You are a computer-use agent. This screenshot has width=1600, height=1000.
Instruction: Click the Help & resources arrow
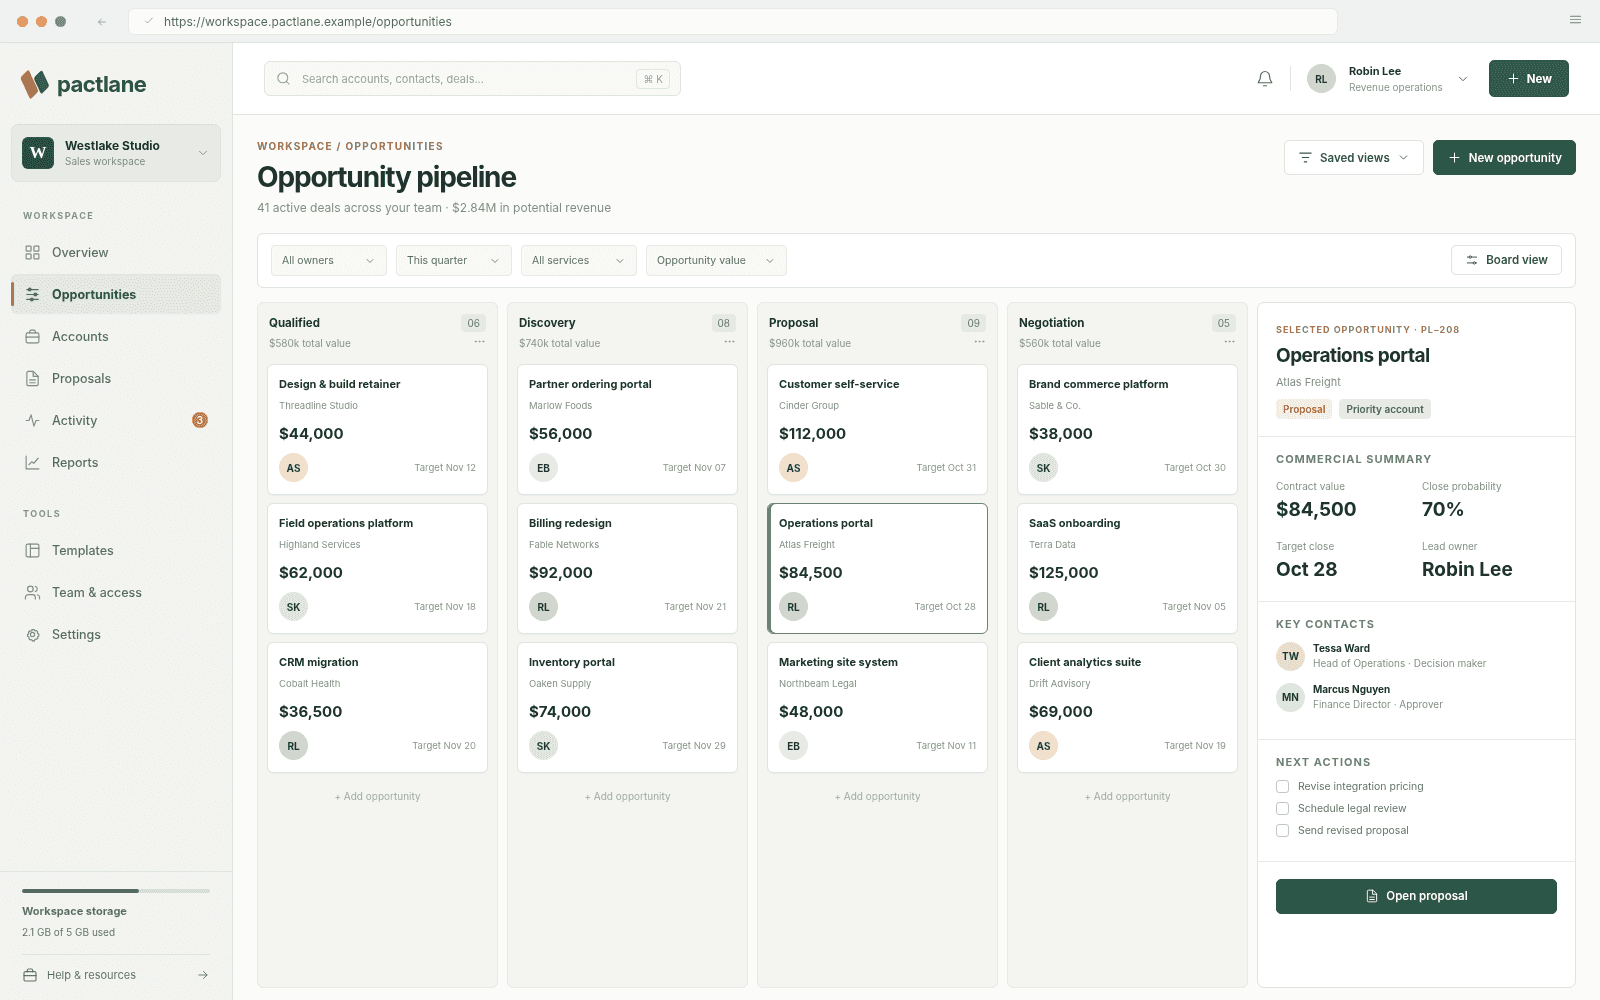(x=203, y=975)
